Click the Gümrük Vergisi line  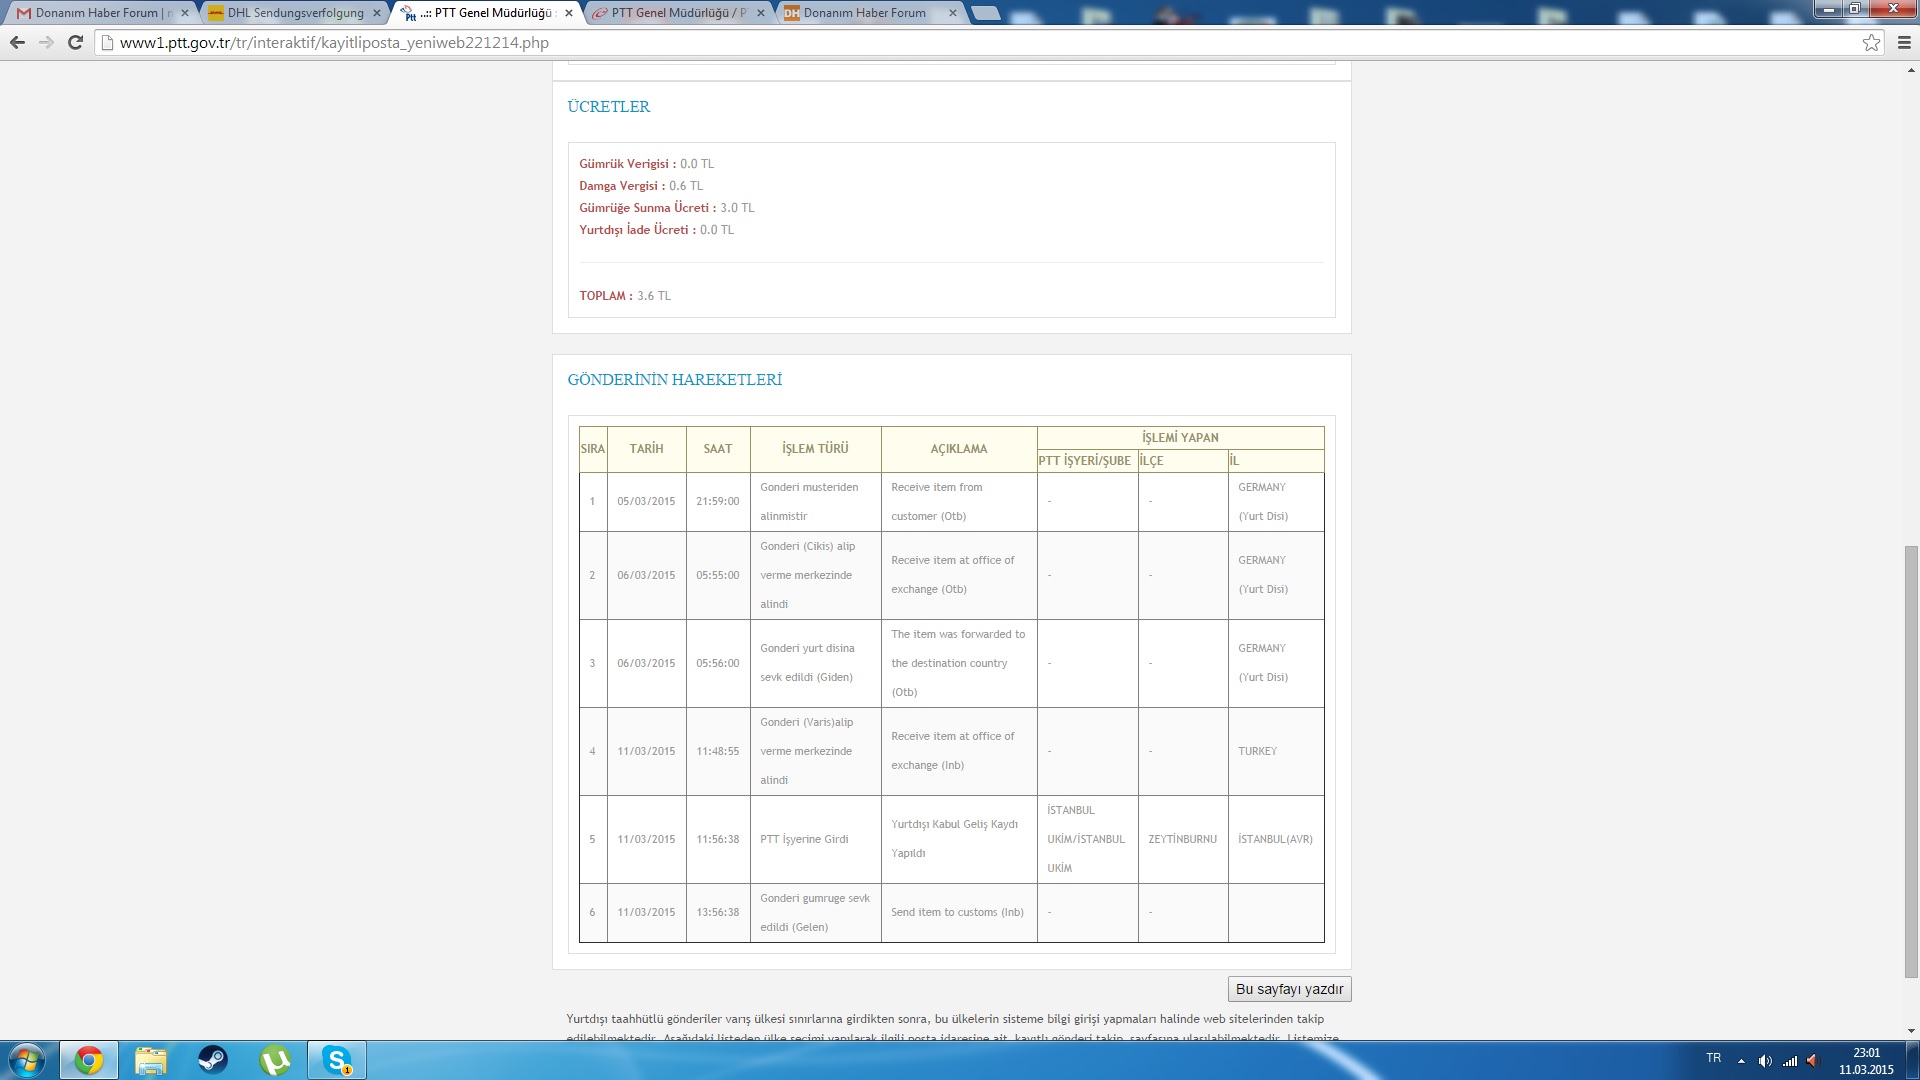(x=646, y=164)
